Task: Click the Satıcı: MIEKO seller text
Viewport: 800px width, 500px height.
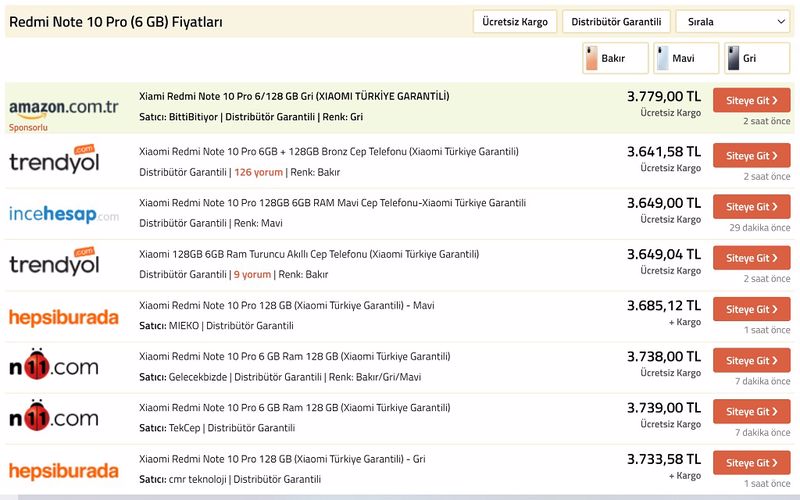Action: (x=169, y=326)
